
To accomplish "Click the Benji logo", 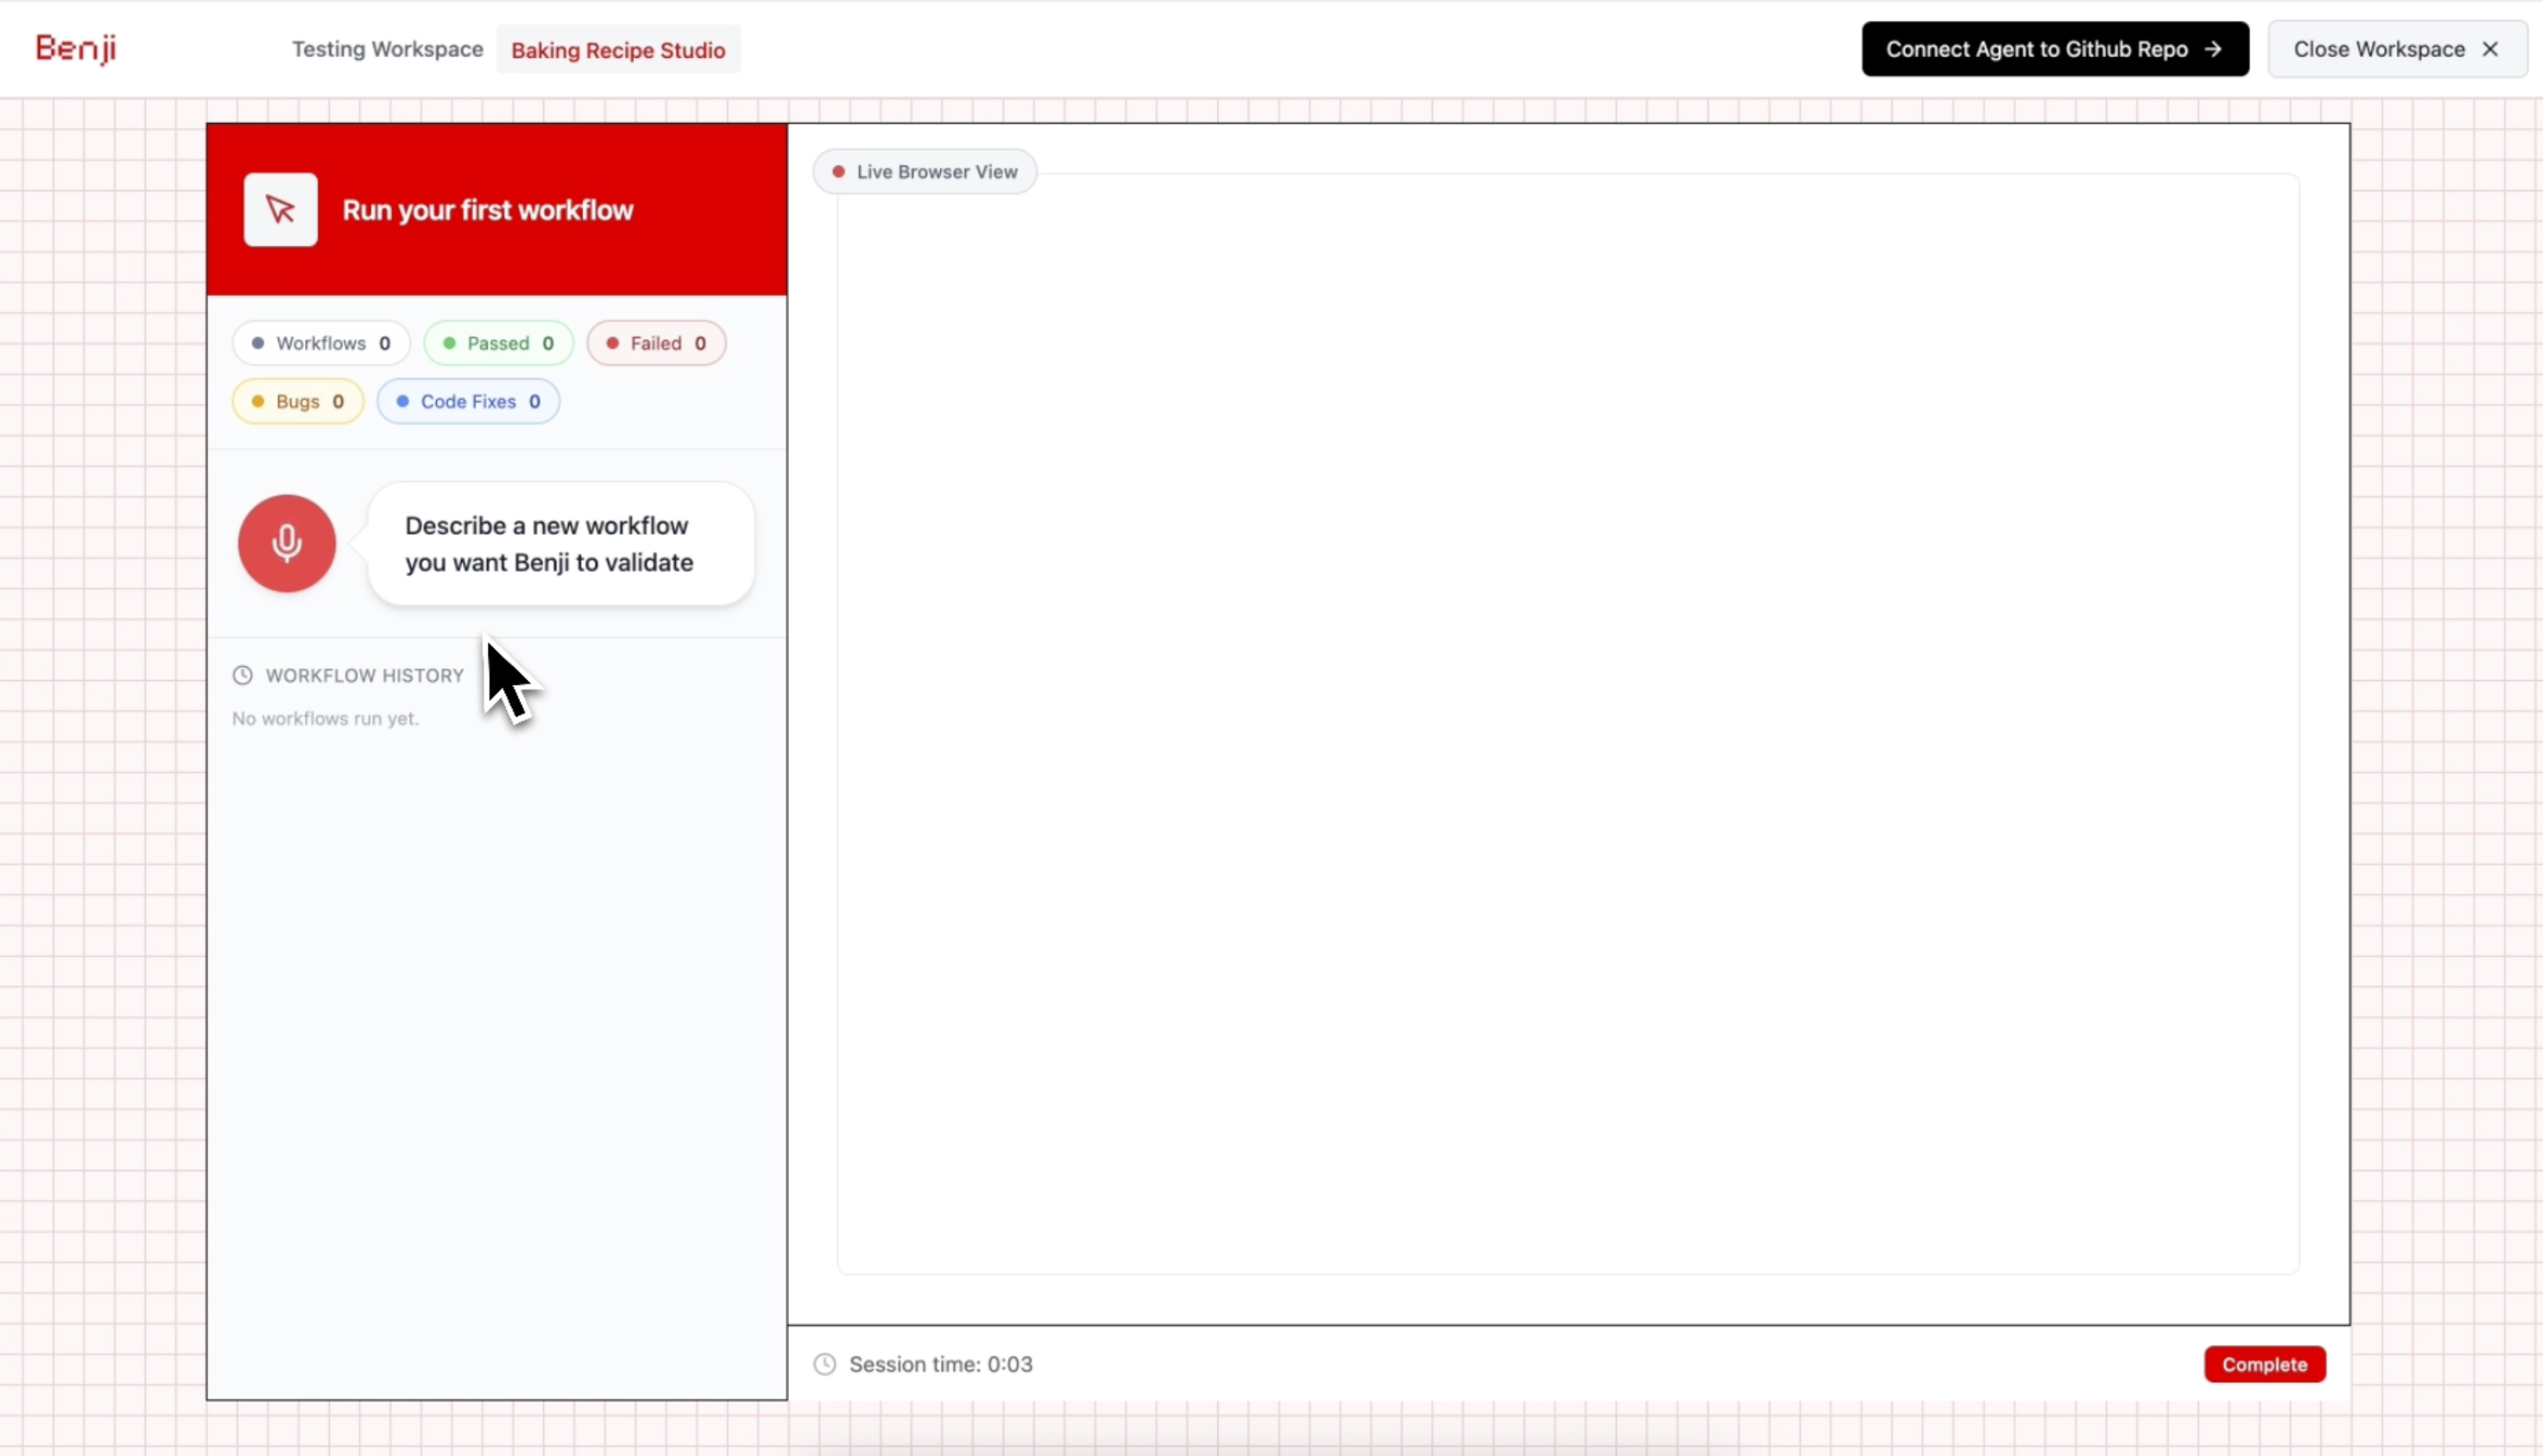I will click(76, 48).
